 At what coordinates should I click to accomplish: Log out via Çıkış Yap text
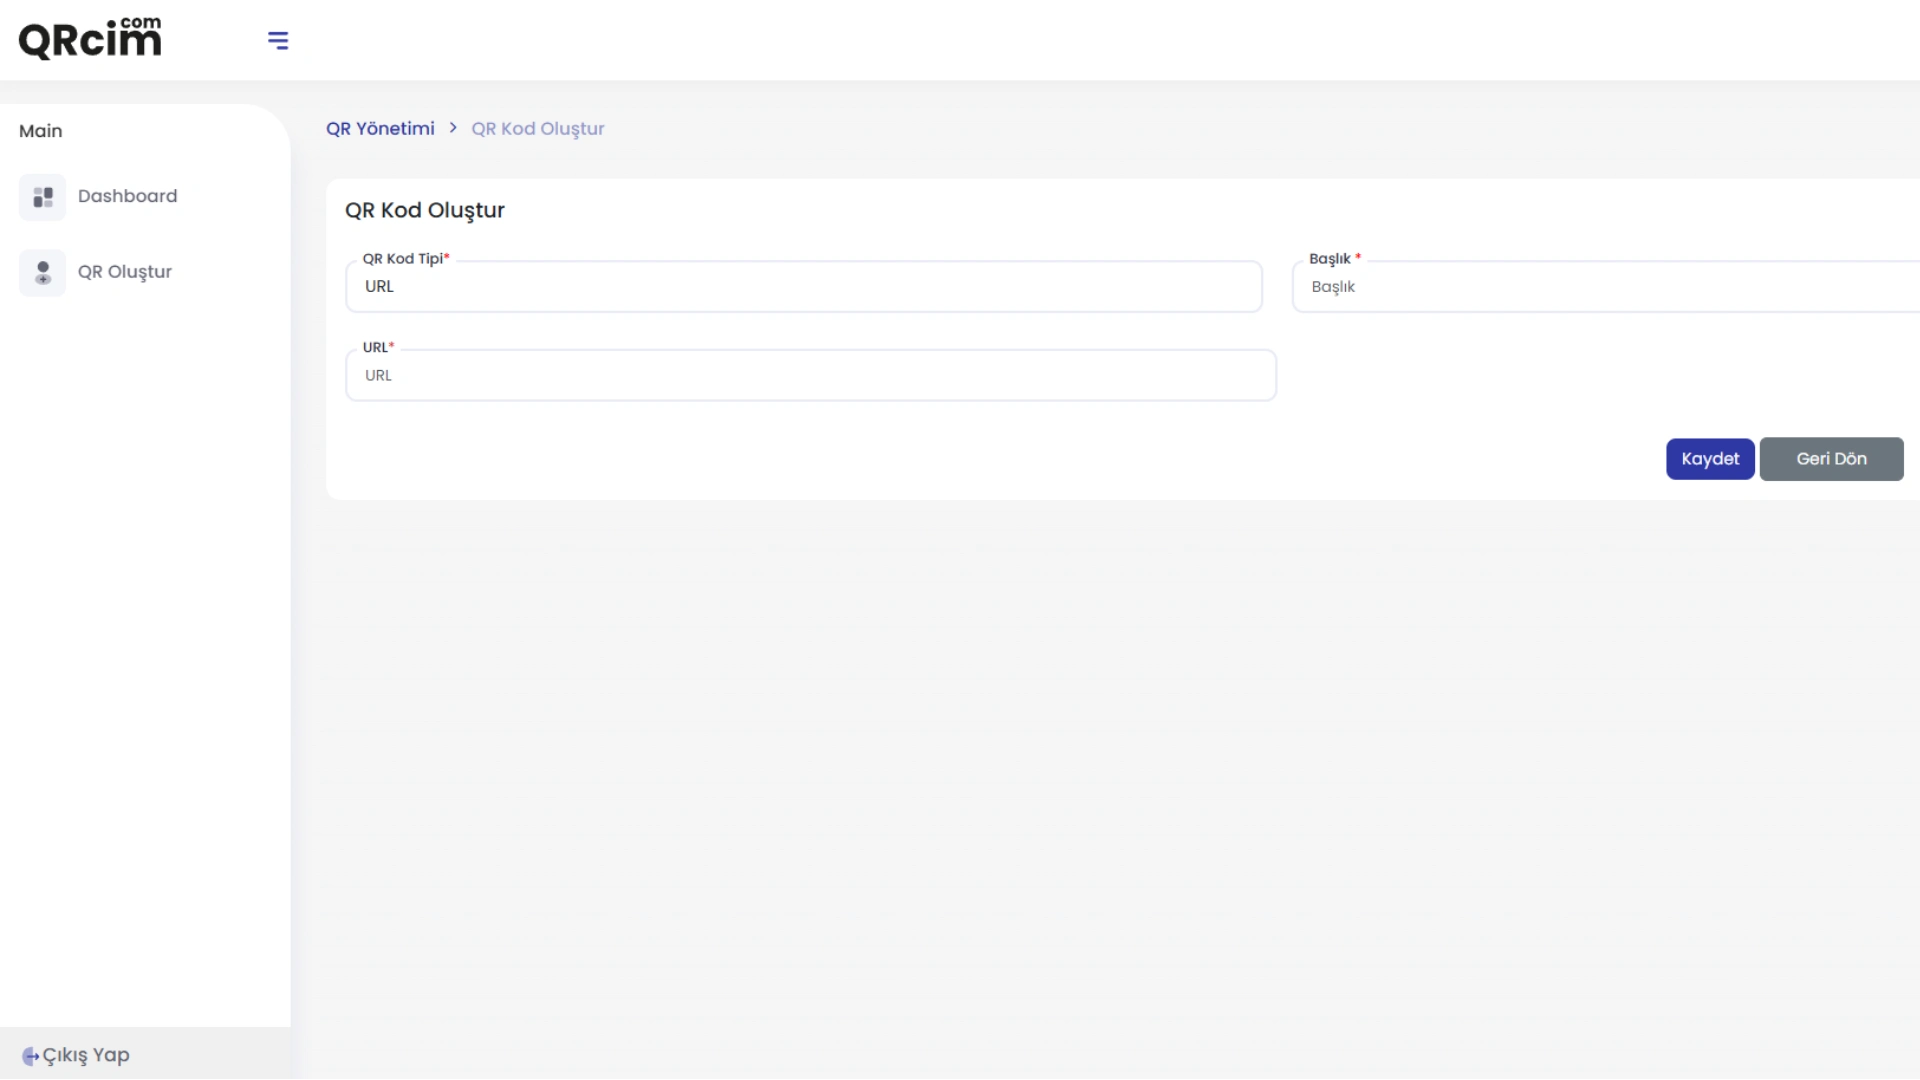pos(86,1055)
